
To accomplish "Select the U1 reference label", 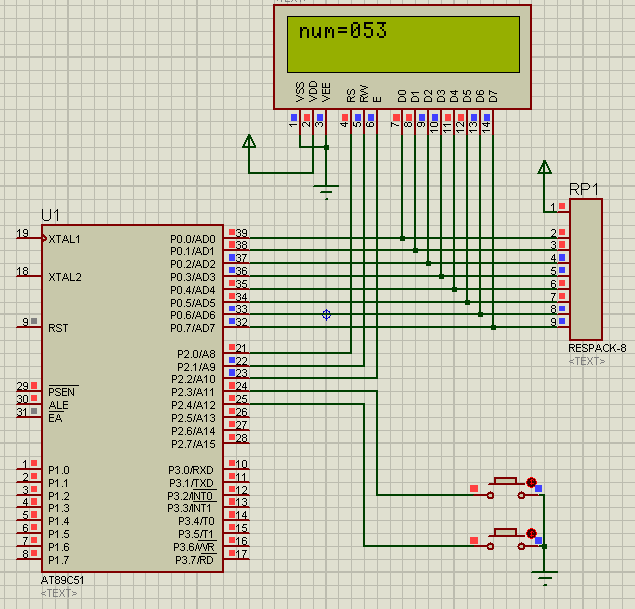I will tap(50, 216).
